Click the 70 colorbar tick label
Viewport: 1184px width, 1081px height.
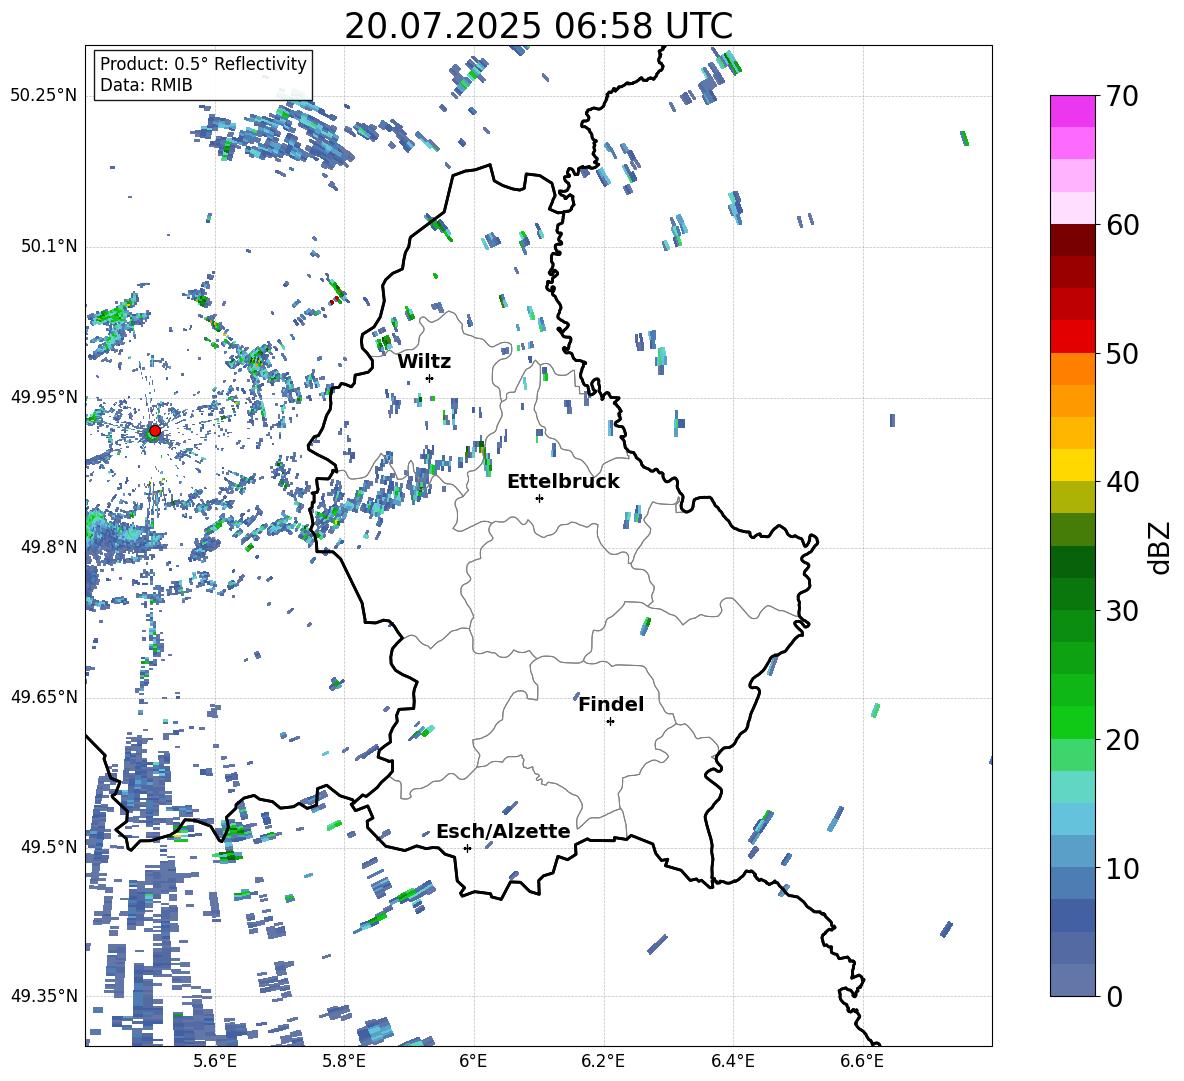click(x=1122, y=96)
